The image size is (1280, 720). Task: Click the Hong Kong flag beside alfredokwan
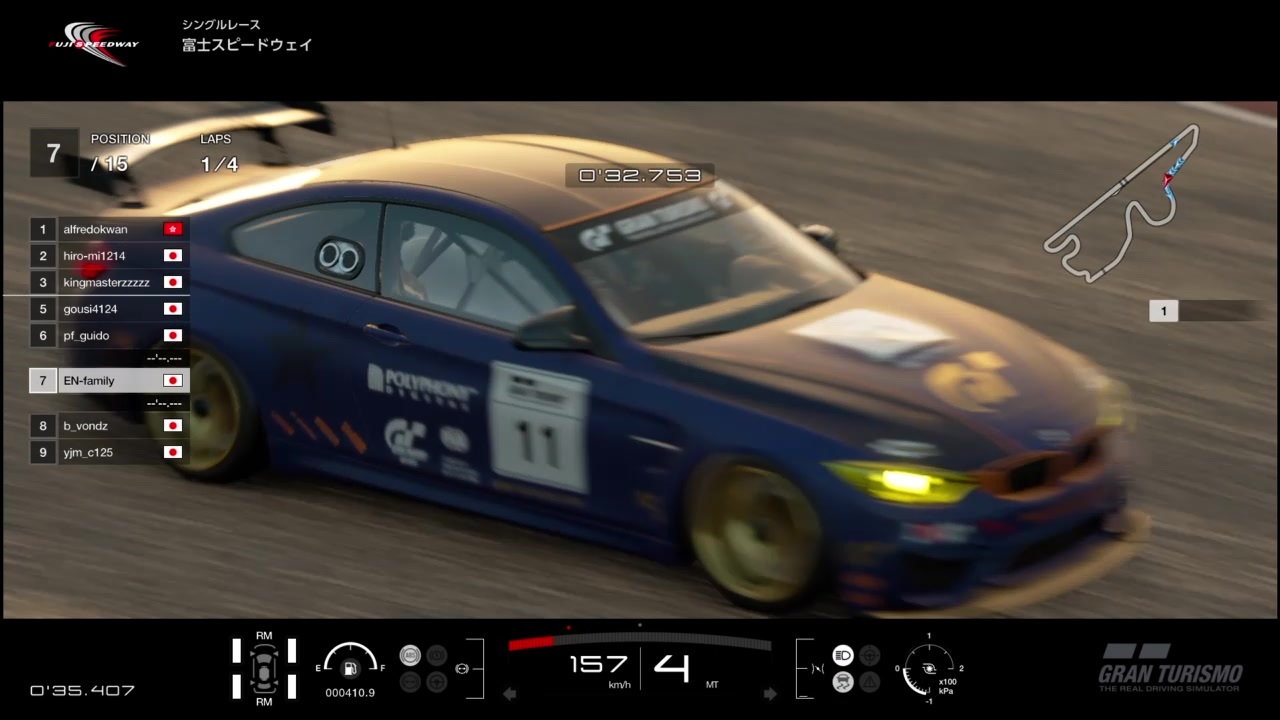click(173, 229)
